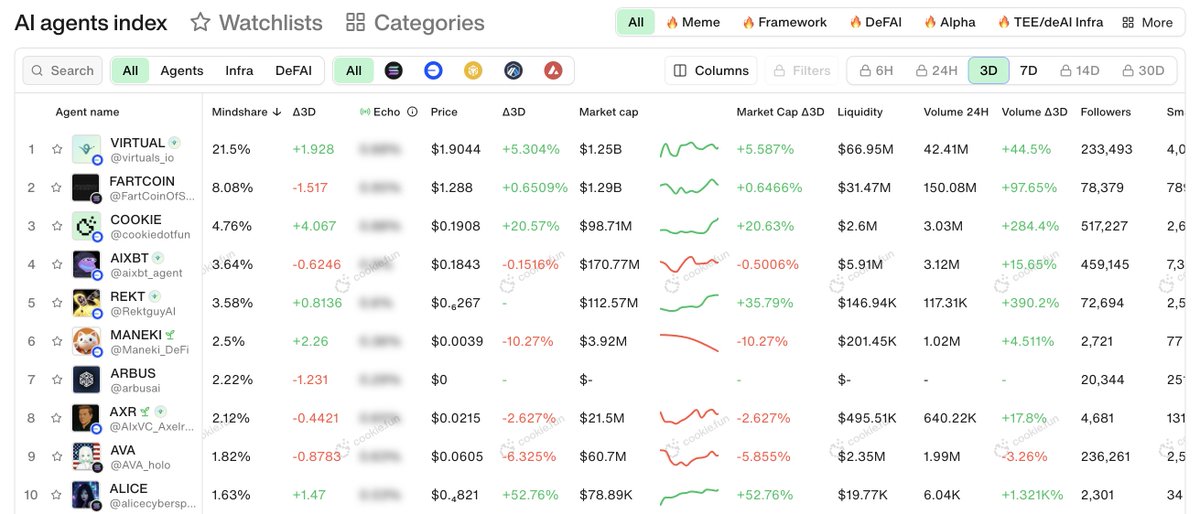Select the 7D timeframe
Screen dimensions: 1200x514
click(x=1028, y=71)
